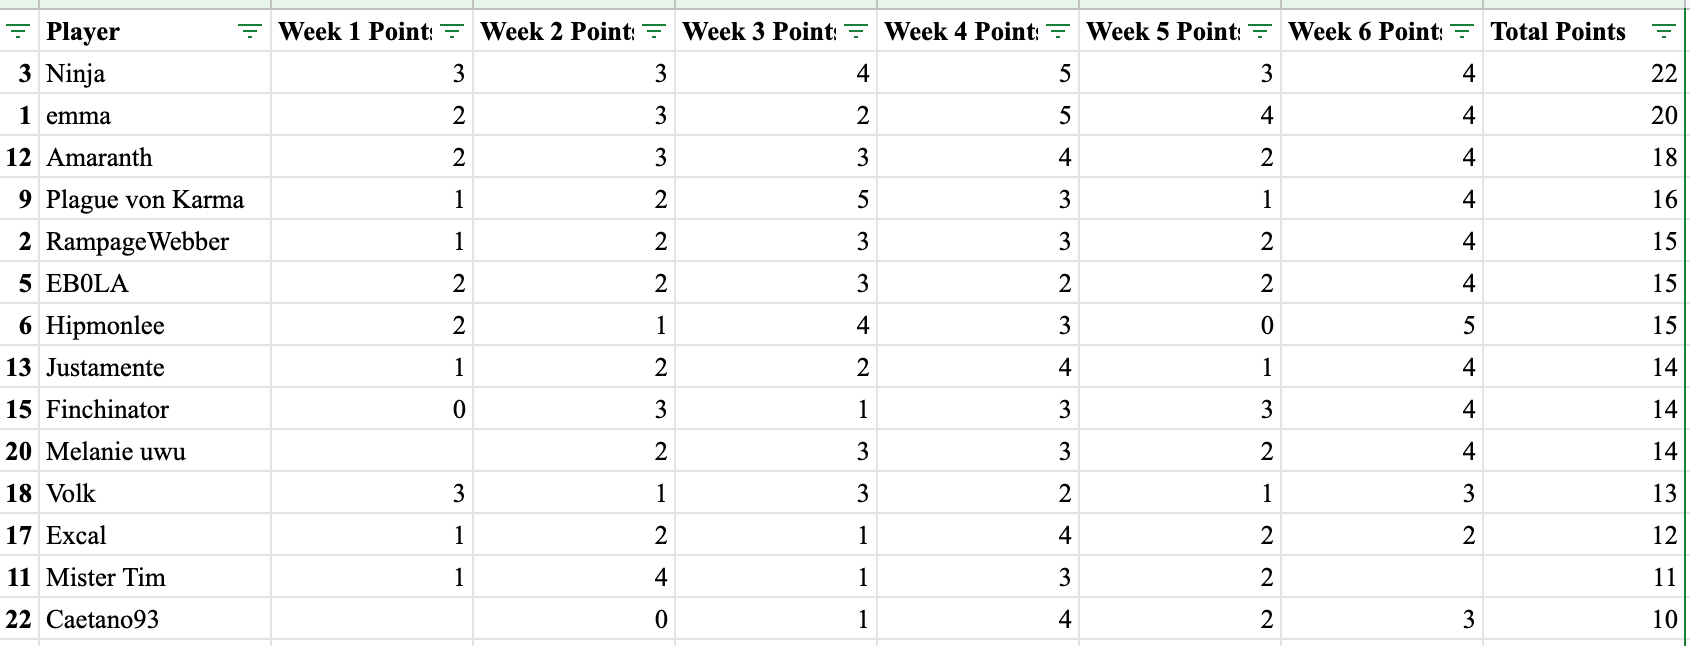Open the Player column filter icon

pos(250,32)
